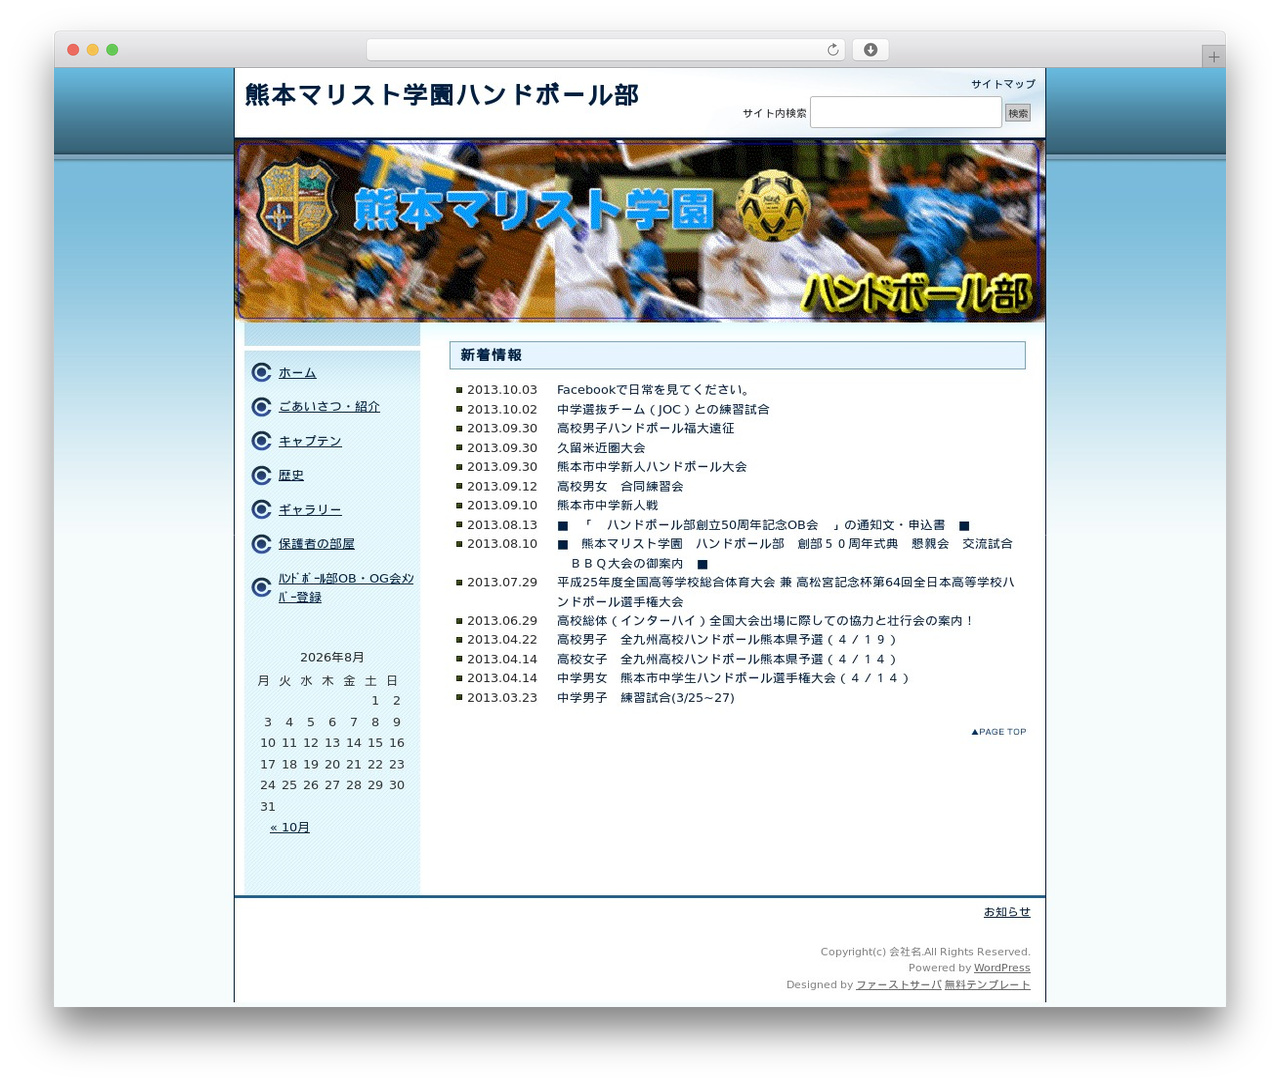1280x1084 pixels.
Task: Select news item 中学男子 練習試合(3/25~27)
Action: (646, 698)
